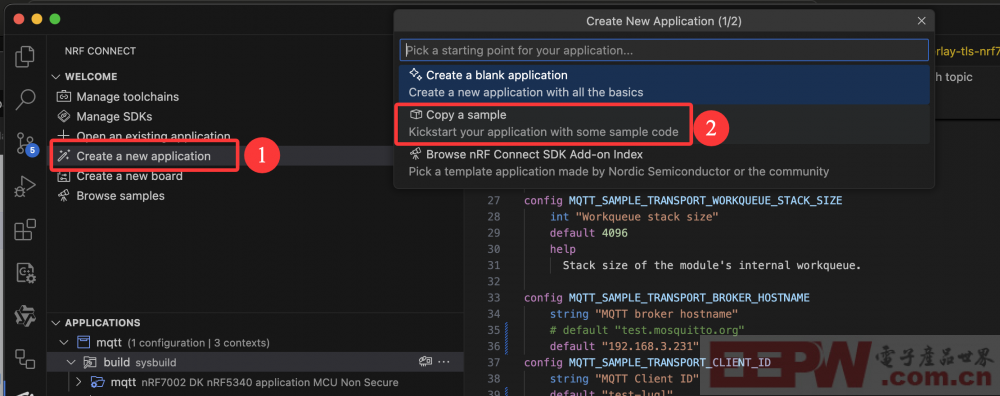The height and width of the screenshot is (396, 1000).
Task: Collapse the WELCOME section
Action: [x=55, y=77]
